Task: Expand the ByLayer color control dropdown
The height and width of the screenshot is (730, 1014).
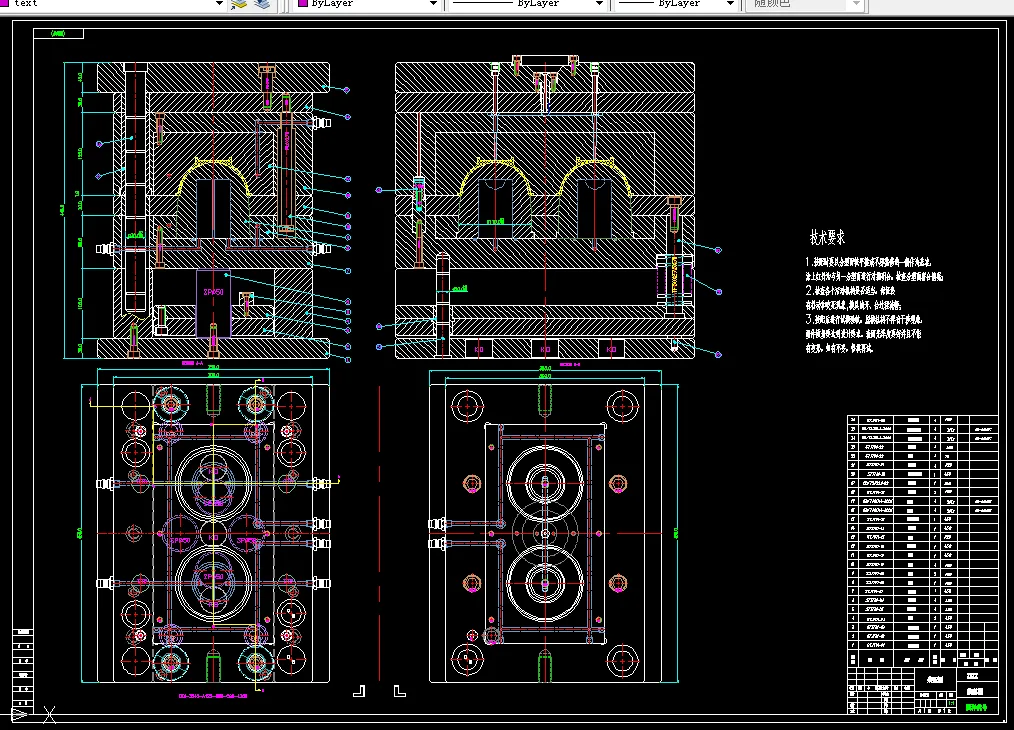Action: tap(433, 4)
